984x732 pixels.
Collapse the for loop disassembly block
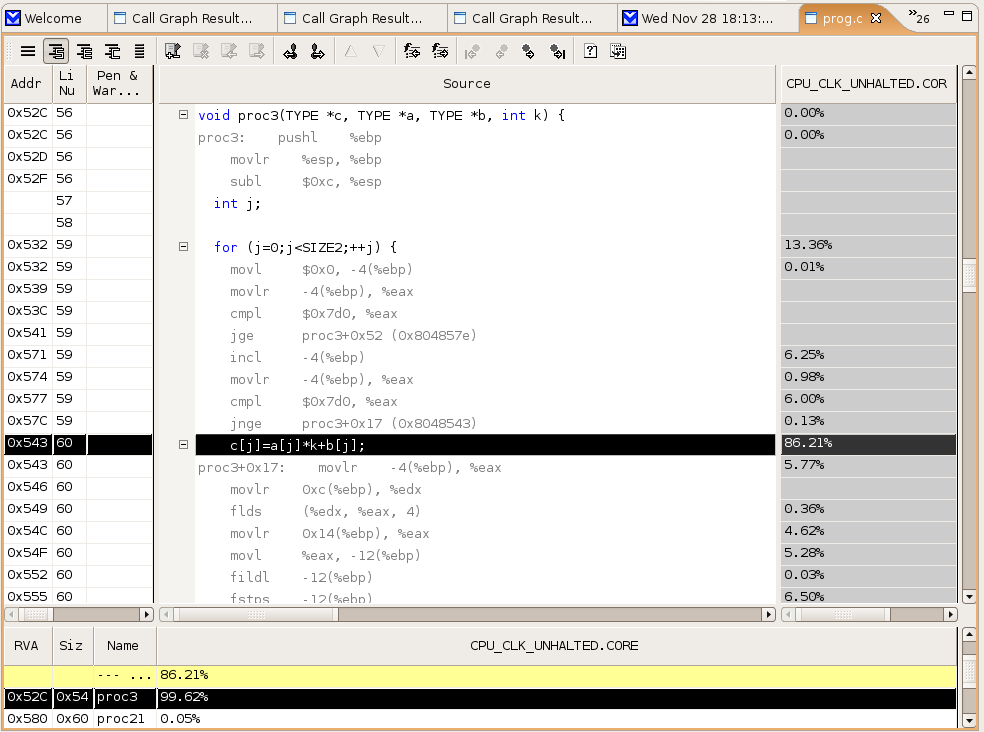[183, 247]
